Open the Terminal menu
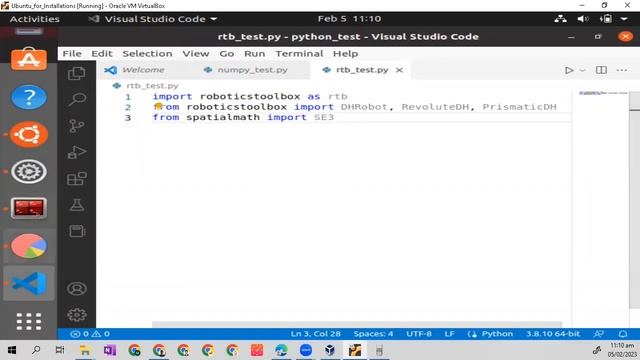Image resolution: width=640 pixels, height=360 pixels. click(x=299, y=53)
